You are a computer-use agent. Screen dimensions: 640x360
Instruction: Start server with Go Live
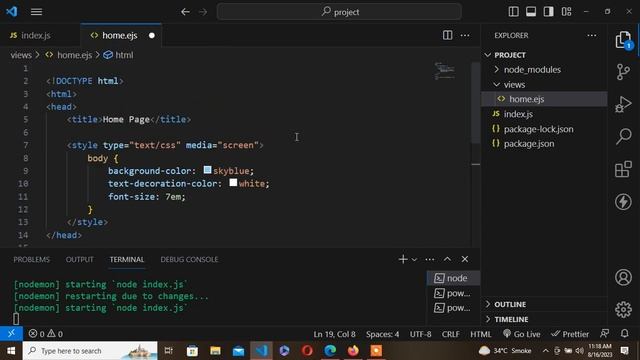pyautogui.click(x=522, y=334)
